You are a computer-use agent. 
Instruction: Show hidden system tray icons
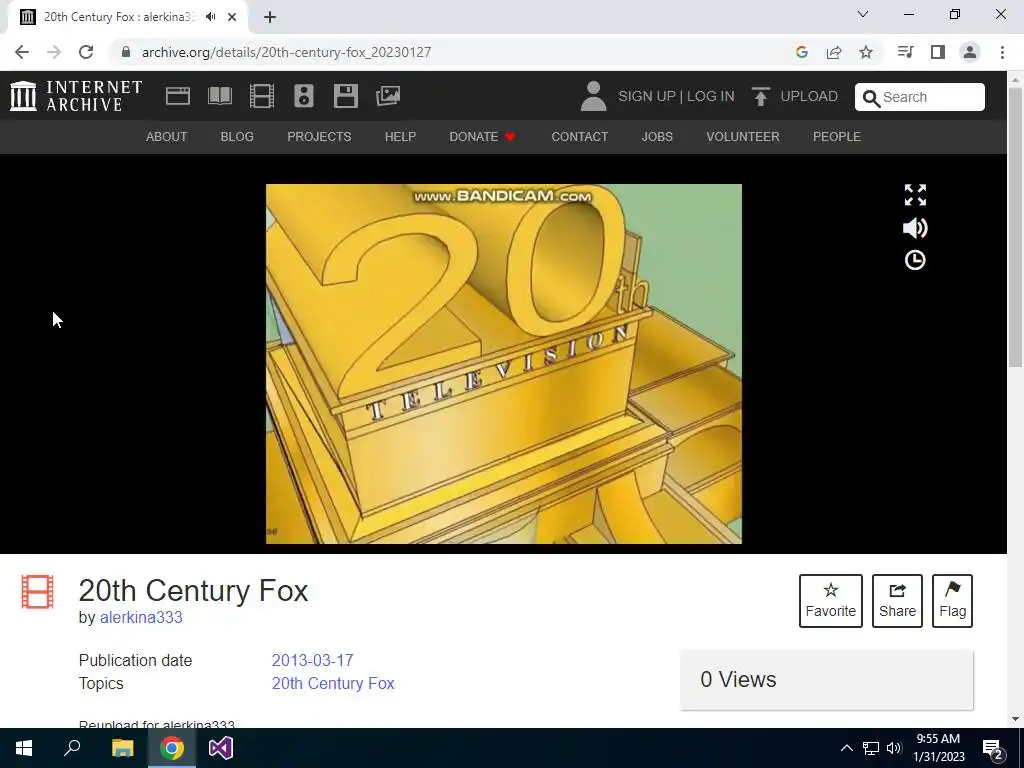(x=846, y=748)
